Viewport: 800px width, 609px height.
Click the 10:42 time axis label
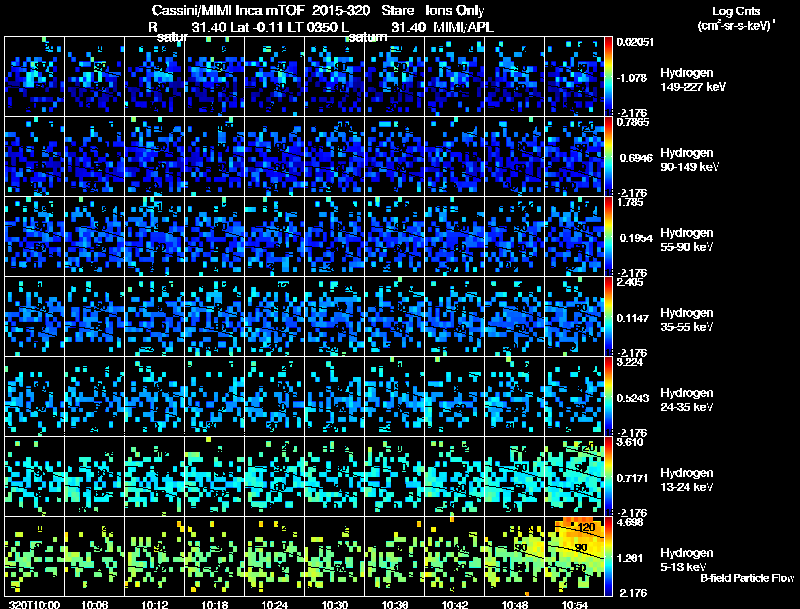pos(455,604)
